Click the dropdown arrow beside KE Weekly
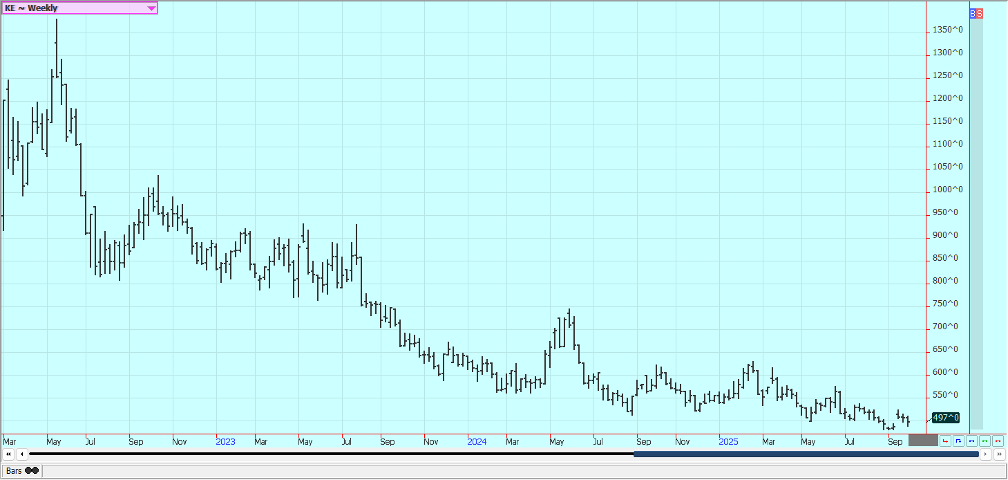The image size is (1008, 480). pyautogui.click(x=151, y=8)
